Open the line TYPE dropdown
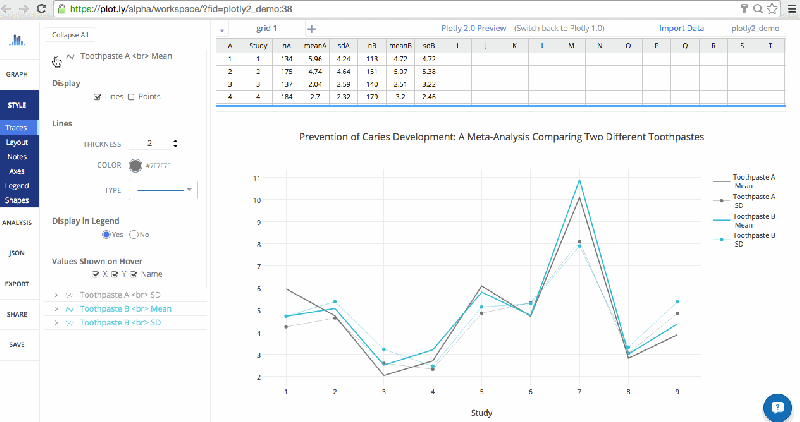 click(163, 190)
